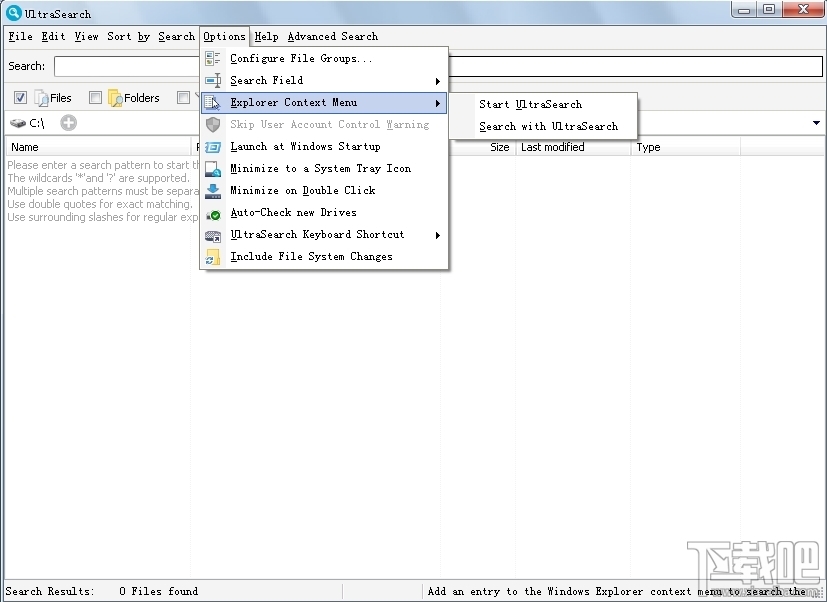The image size is (827, 602).
Task: Toggle the Files checkbox
Action: [x=20, y=98]
